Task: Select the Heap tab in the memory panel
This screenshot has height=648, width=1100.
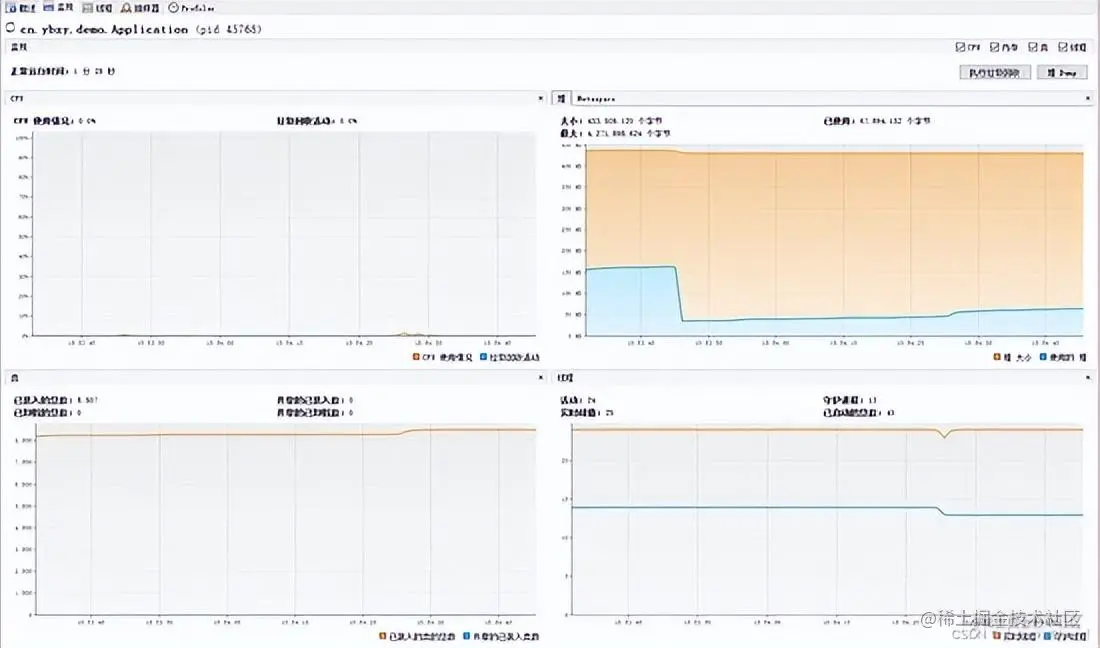Action: point(561,98)
